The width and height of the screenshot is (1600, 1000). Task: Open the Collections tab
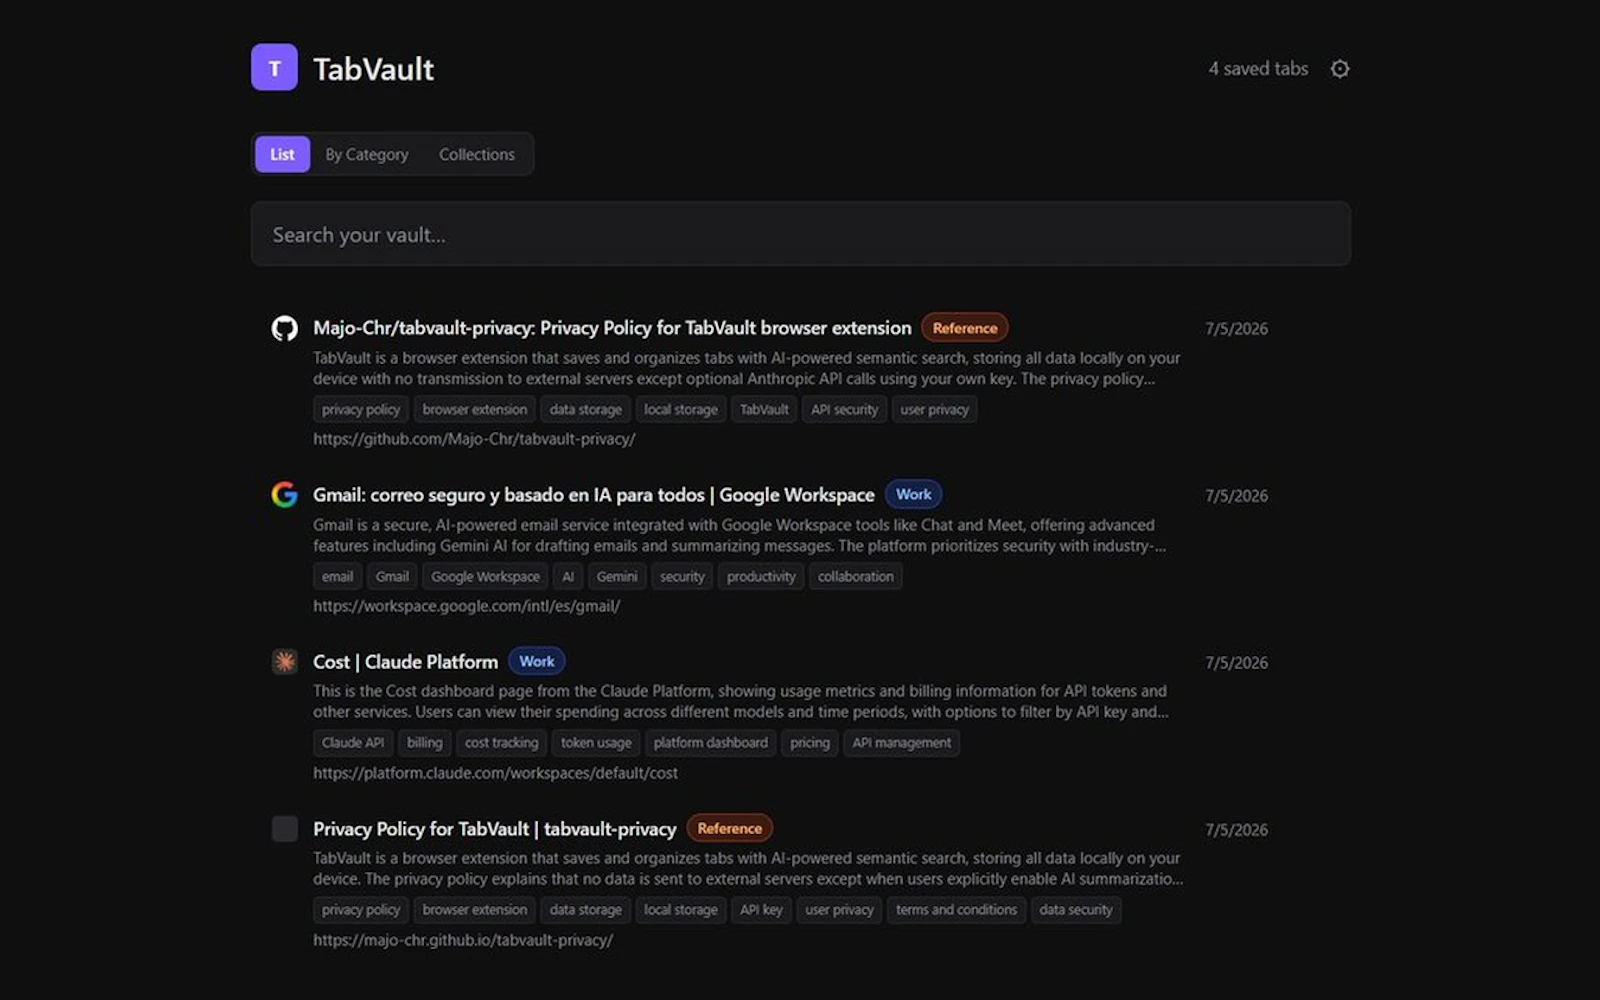click(477, 154)
